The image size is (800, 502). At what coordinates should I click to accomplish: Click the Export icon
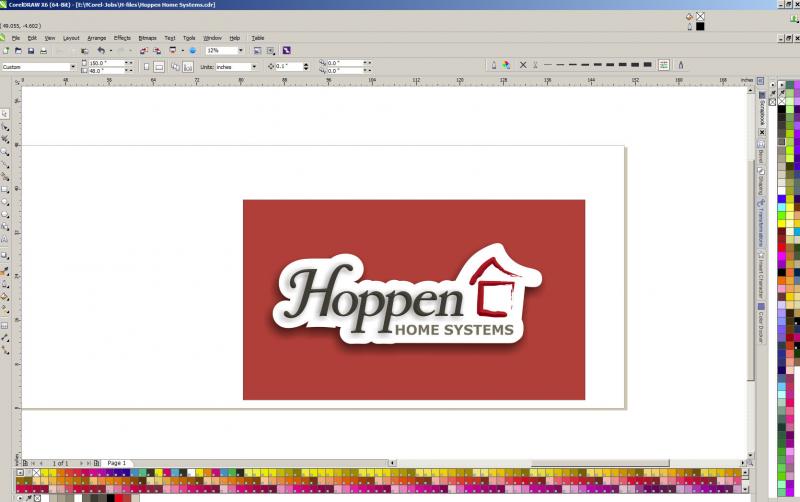click(157, 51)
